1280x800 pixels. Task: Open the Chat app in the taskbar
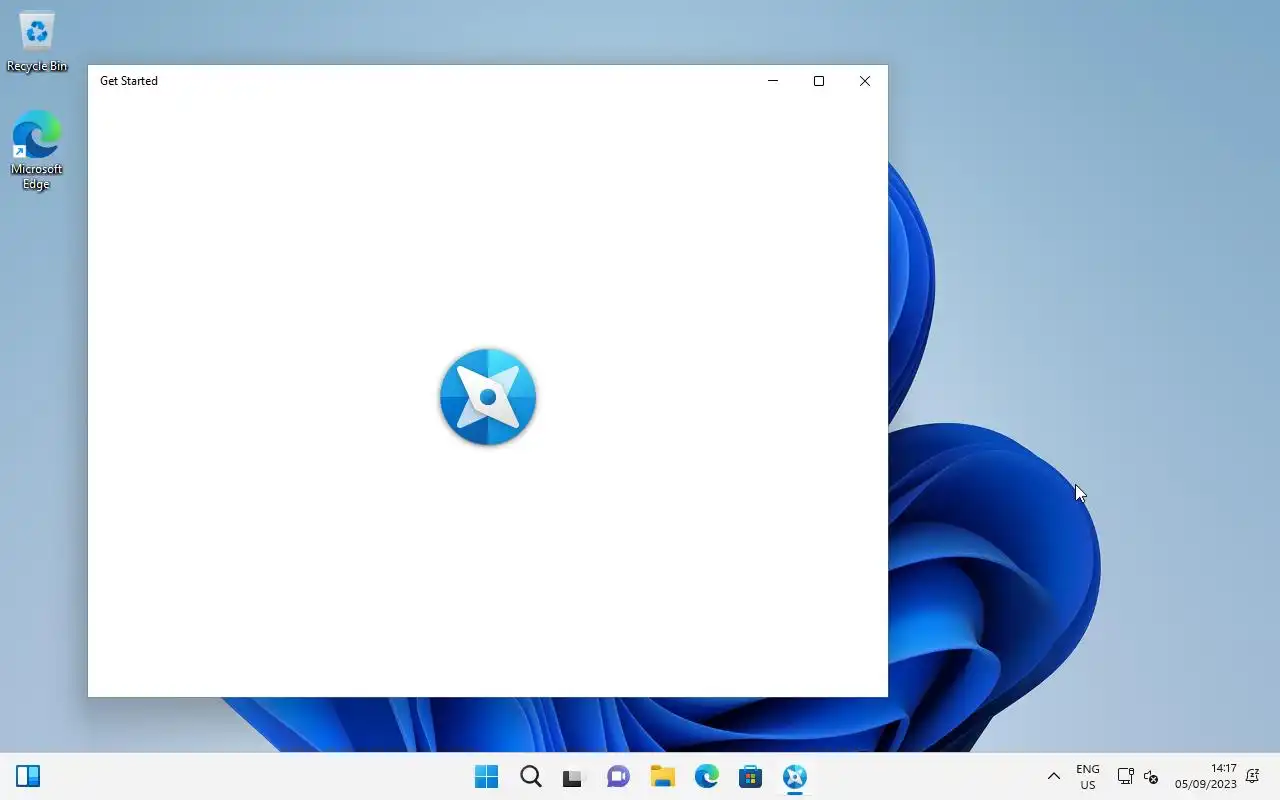[x=618, y=776]
